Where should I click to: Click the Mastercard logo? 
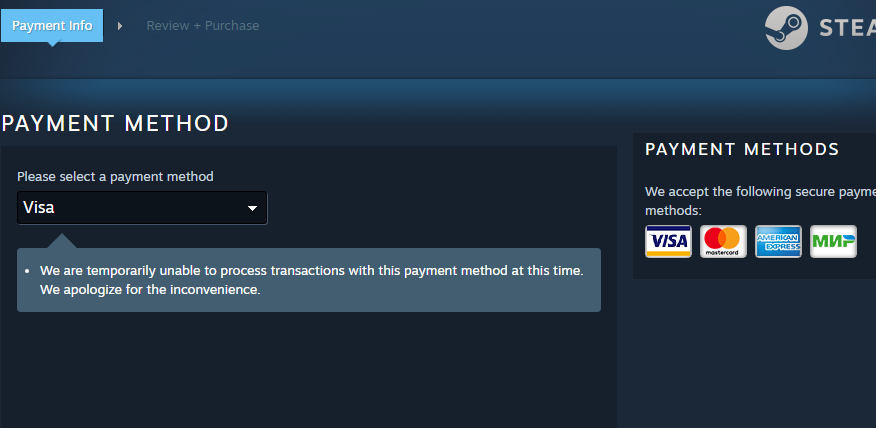pyautogui.click(x=723, y=241)
